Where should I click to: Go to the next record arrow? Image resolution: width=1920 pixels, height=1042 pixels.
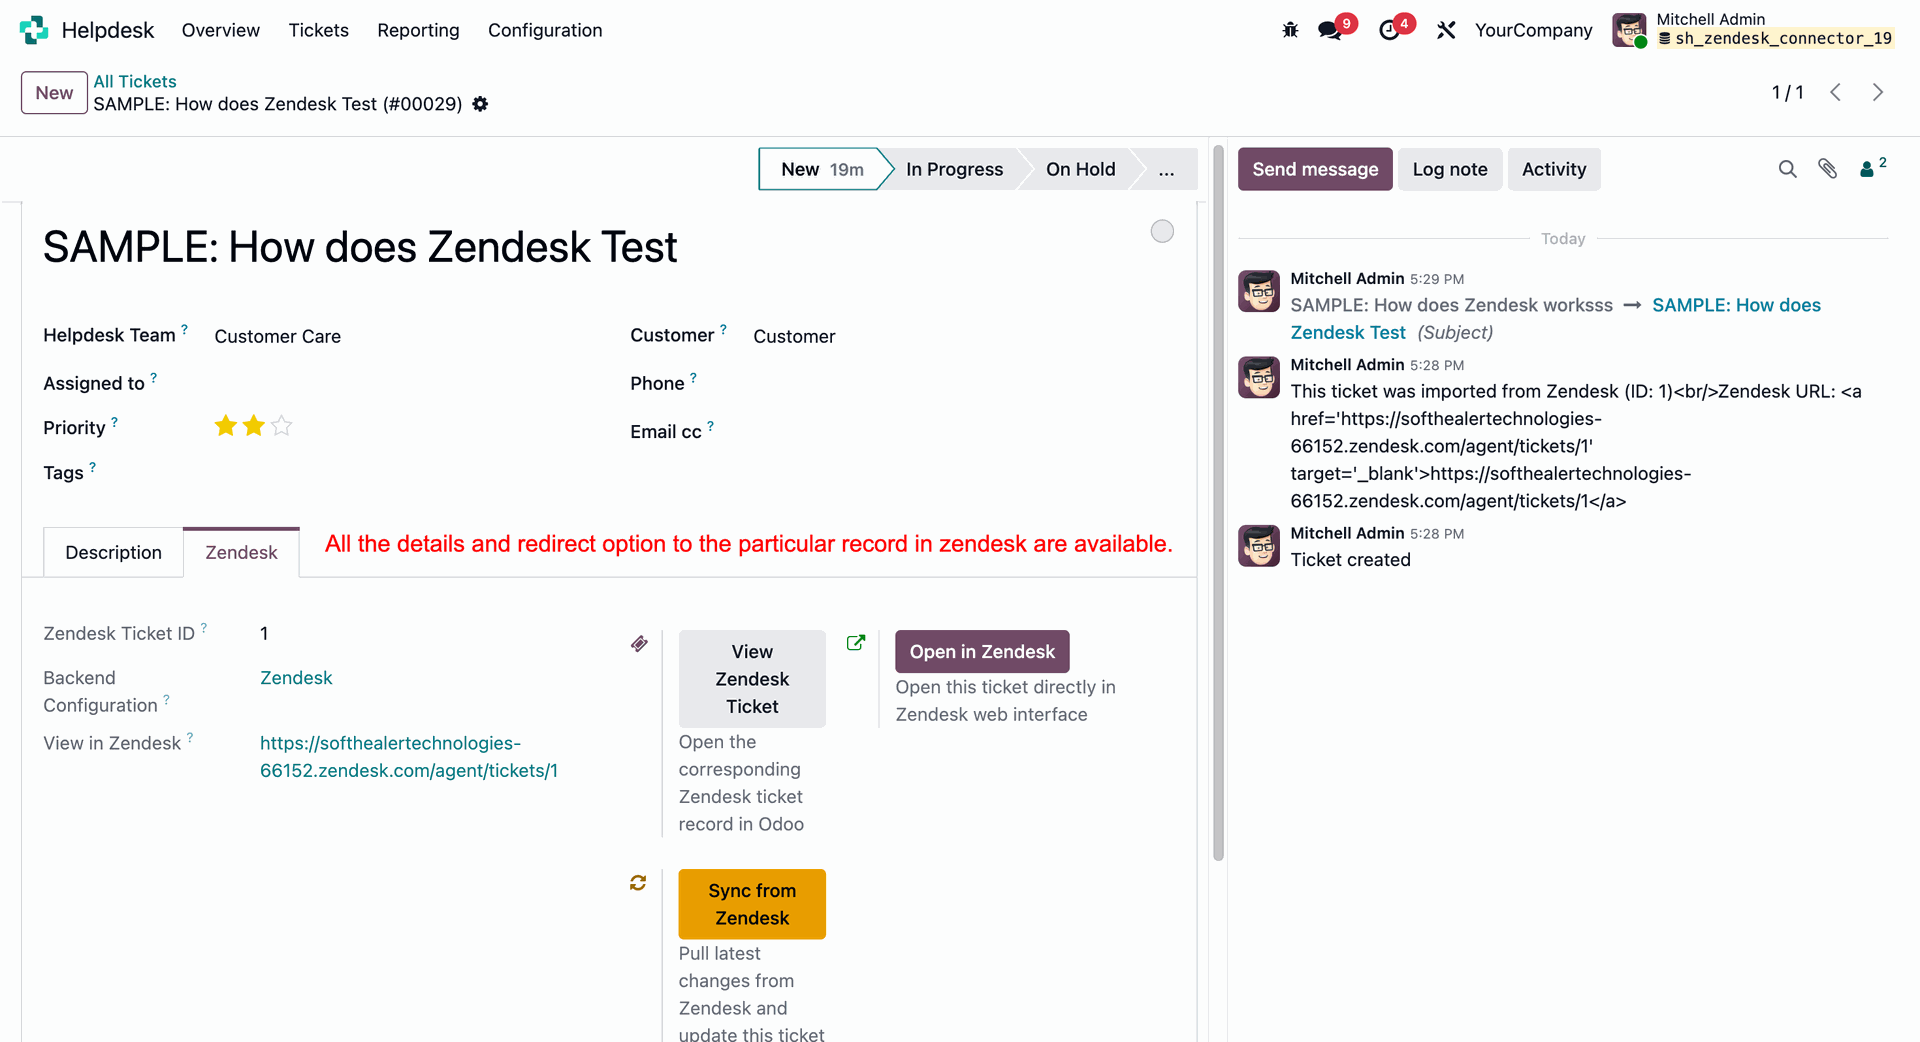(1878, 92)
